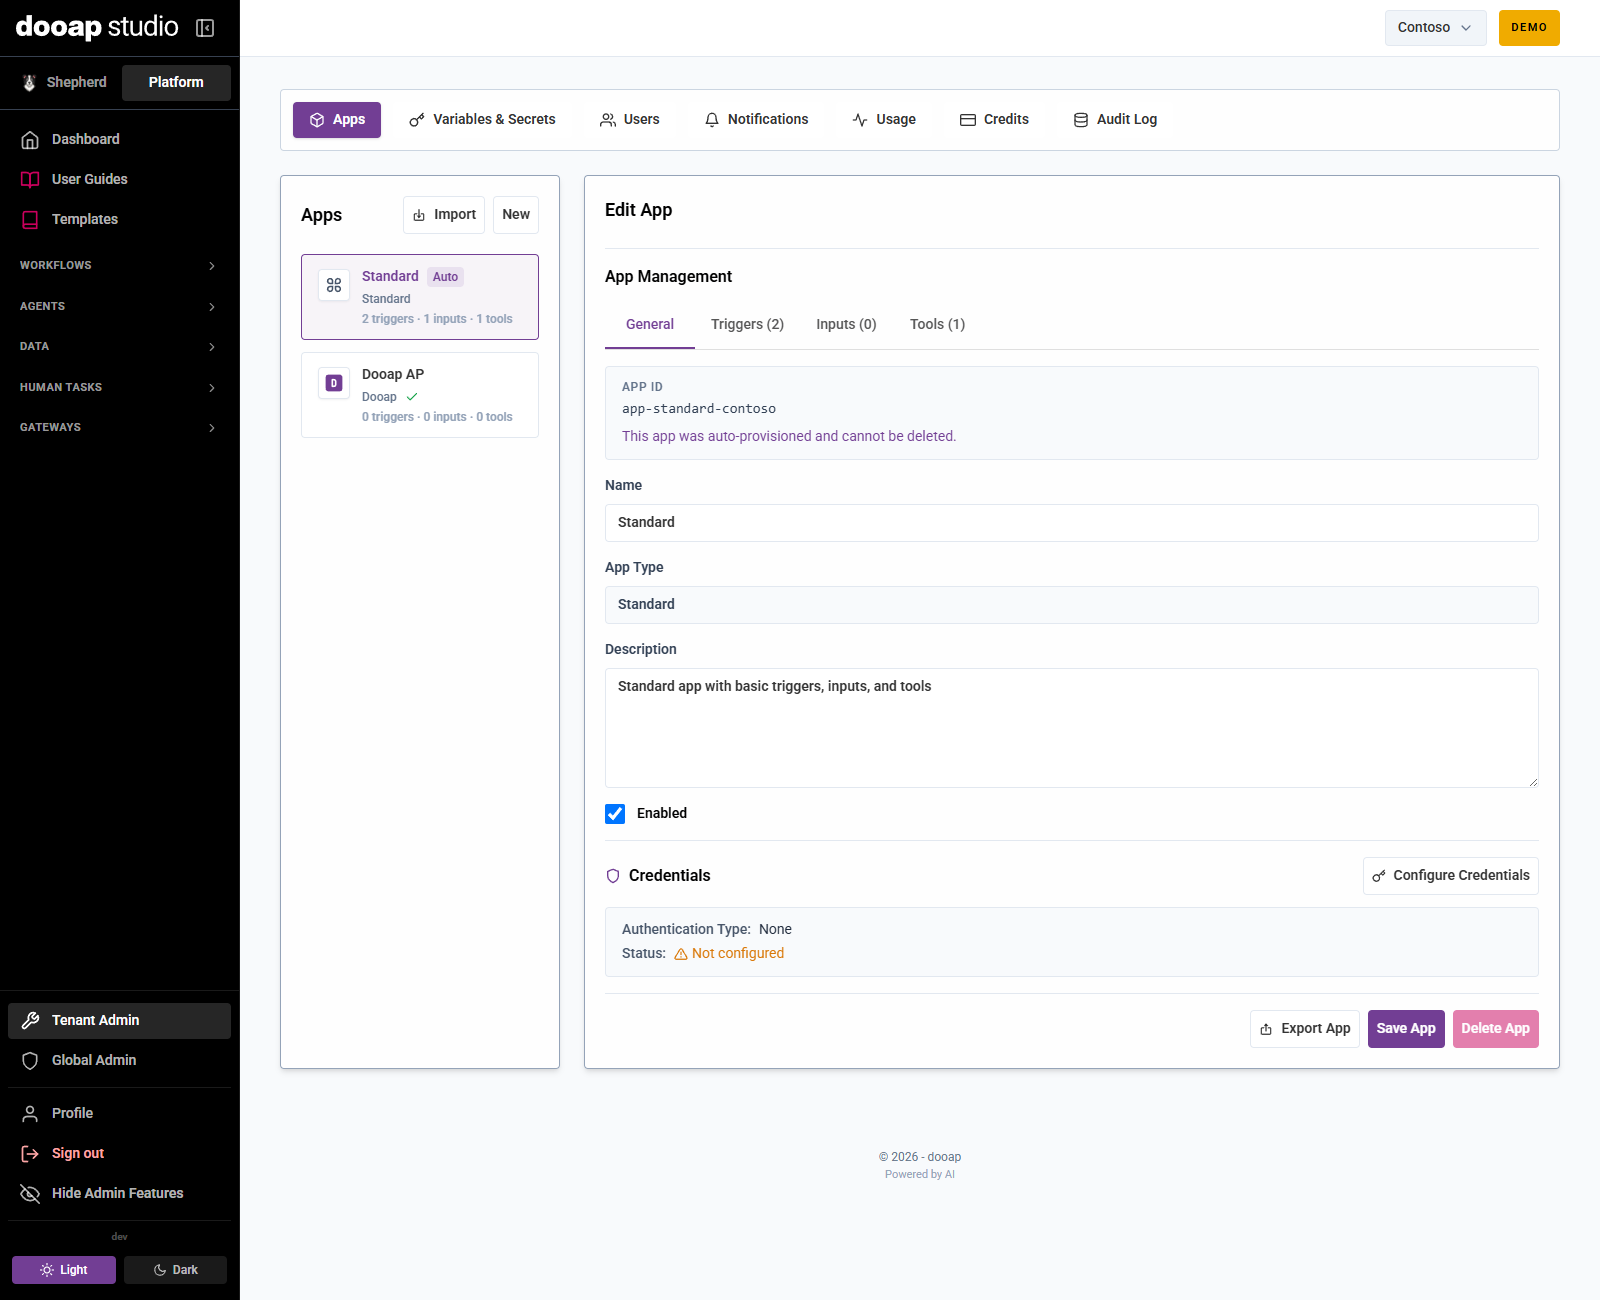
Task: Collapse sidebar using panel icon beside logo
Action: 205,28
